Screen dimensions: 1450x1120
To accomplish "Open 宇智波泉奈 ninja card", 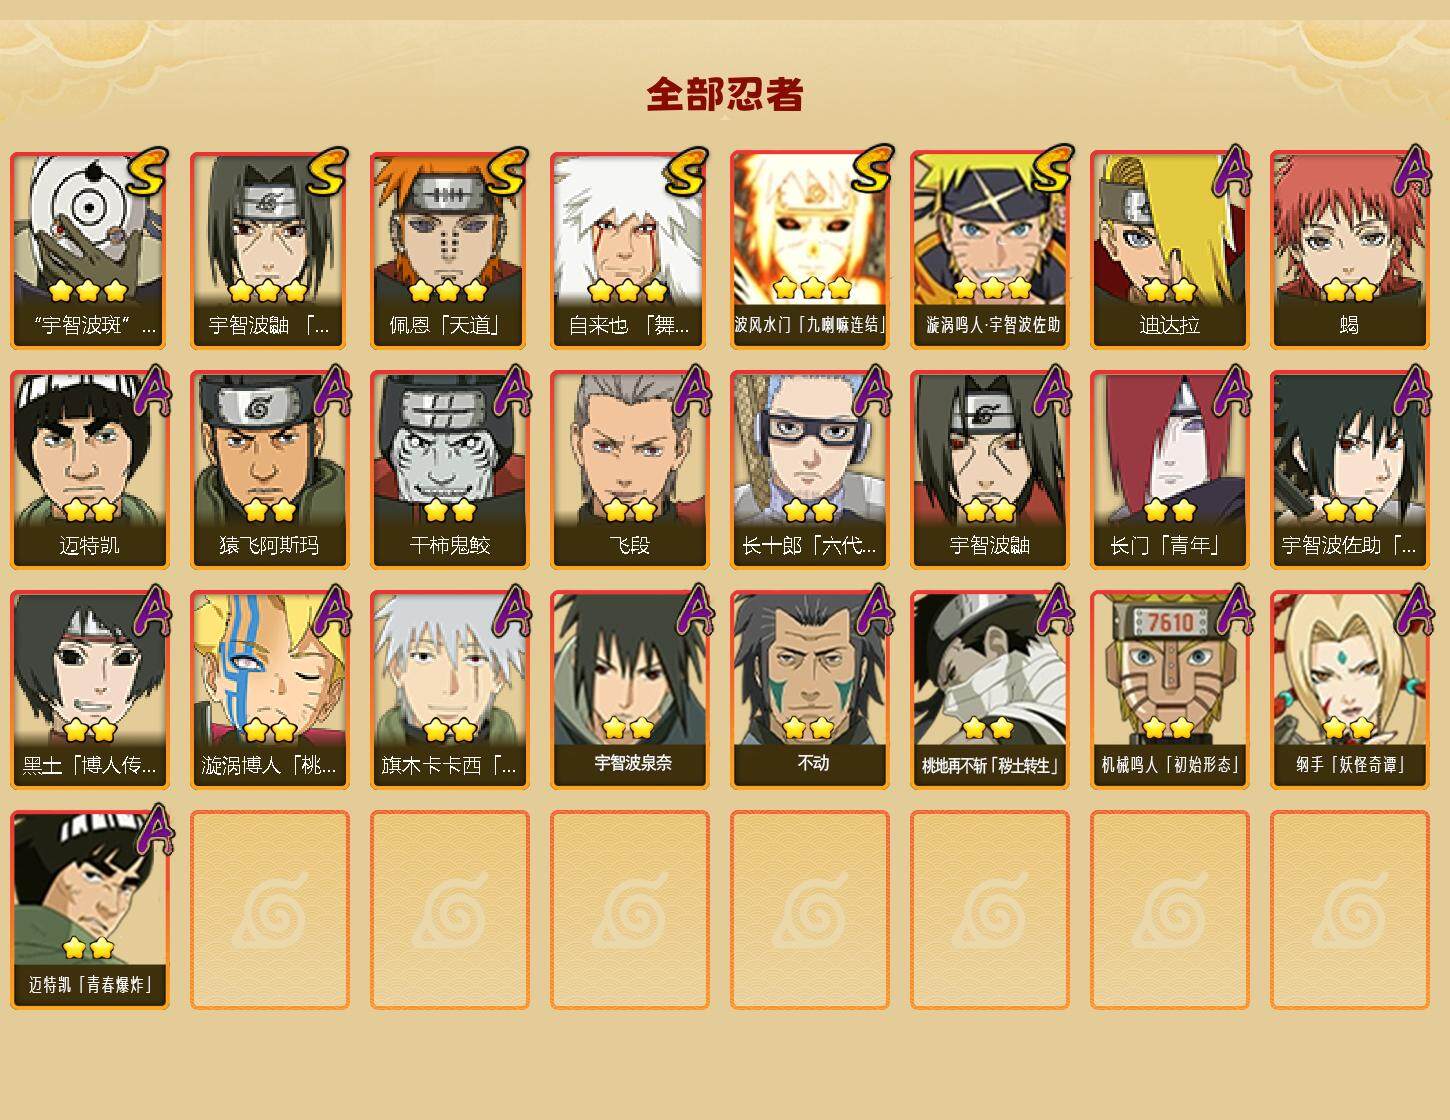I will pos(630,690).
